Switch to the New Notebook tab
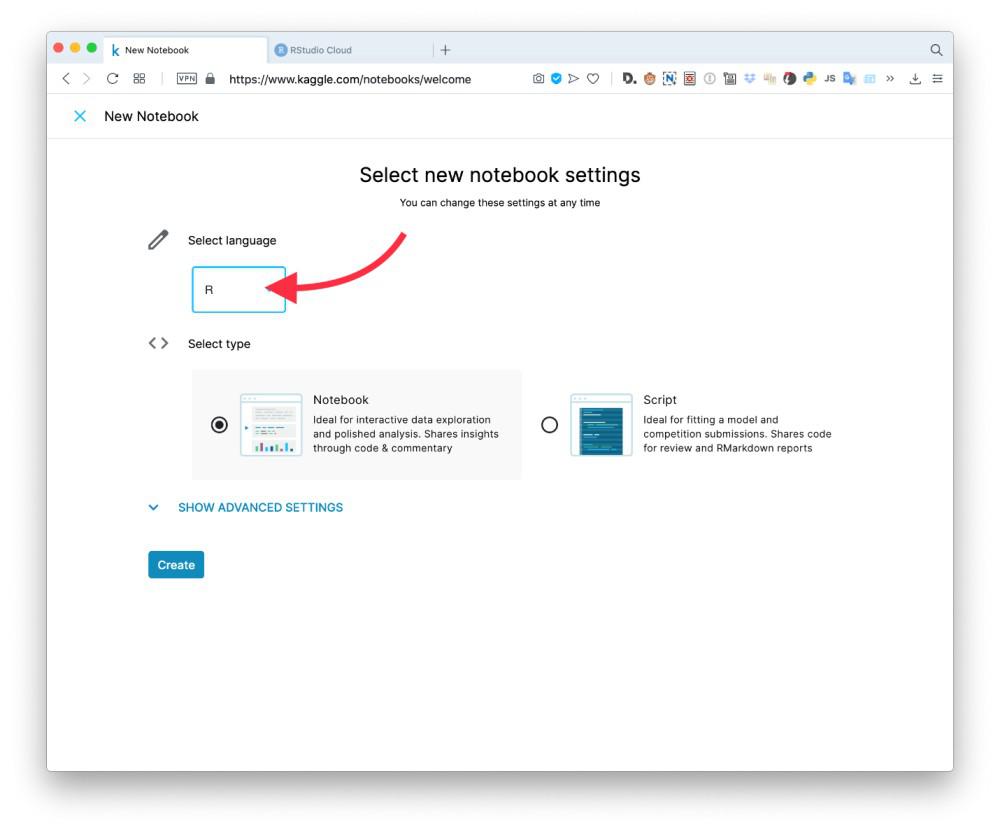This screenshot has height=833, width=1000. click(x=185, y=50)
